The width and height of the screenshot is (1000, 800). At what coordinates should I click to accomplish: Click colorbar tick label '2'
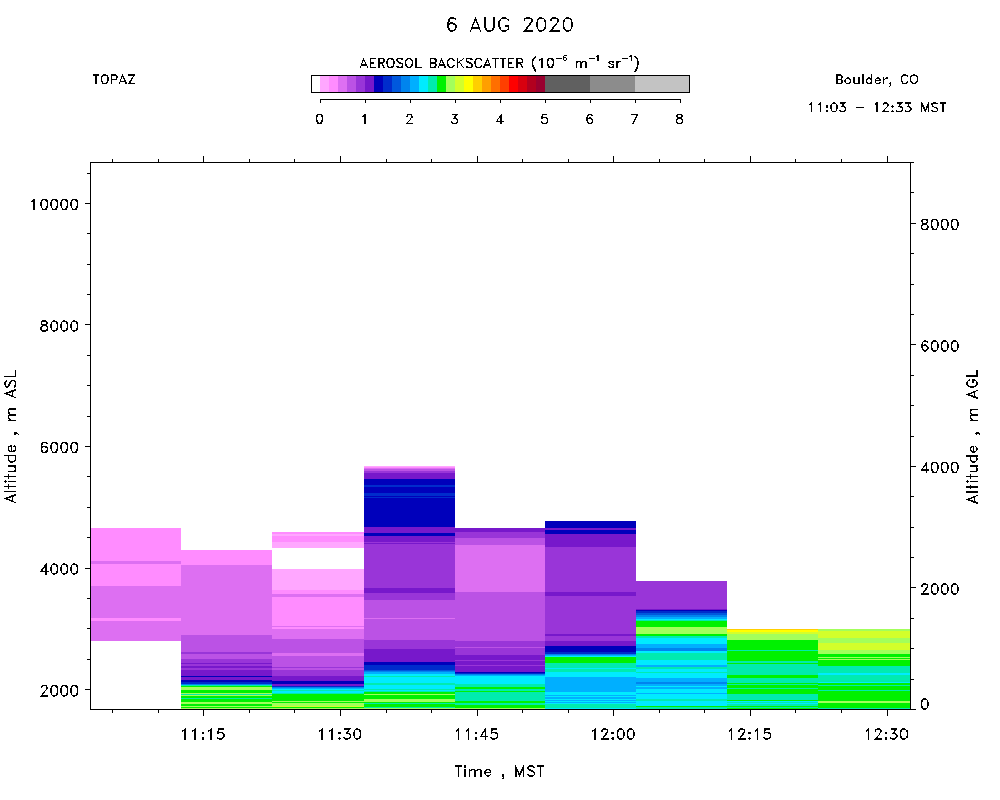point(409,119)
